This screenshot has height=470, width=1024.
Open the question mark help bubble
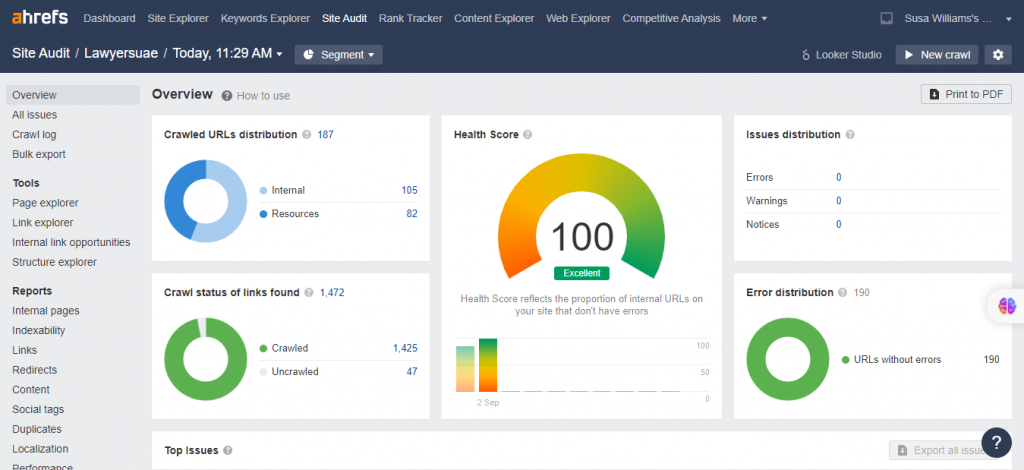point(997,443)
